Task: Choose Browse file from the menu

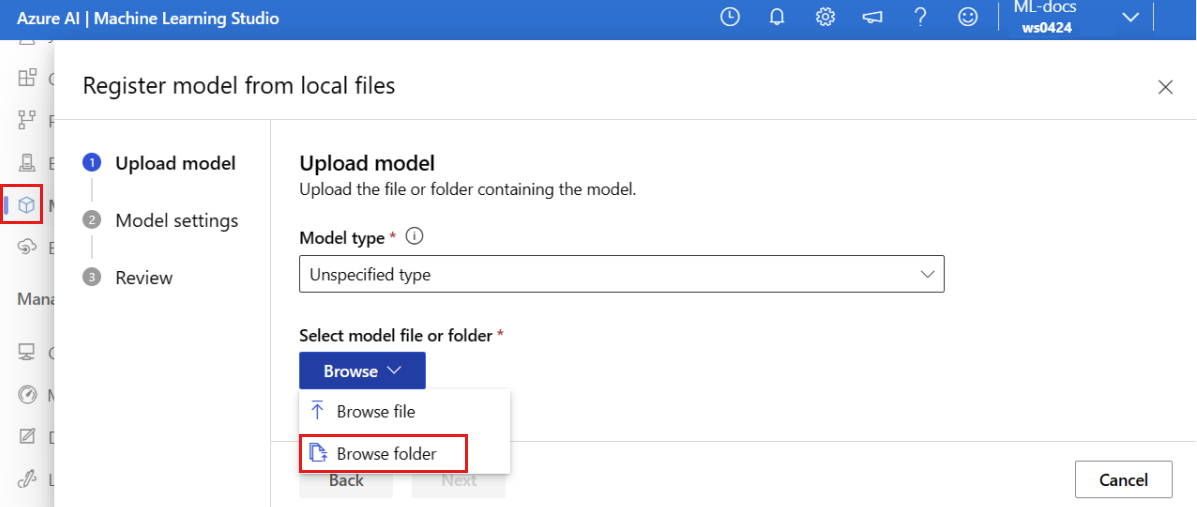Action: tap(404, 412)
